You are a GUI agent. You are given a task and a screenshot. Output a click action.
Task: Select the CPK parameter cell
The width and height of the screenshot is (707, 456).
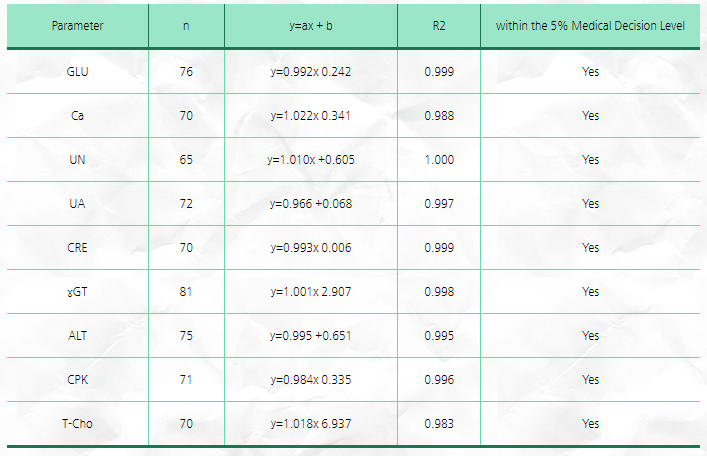tap(77, 380)
